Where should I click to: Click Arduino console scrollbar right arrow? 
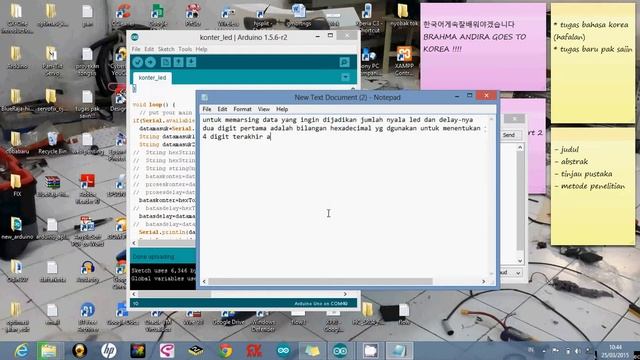click(x=345, y=294)
